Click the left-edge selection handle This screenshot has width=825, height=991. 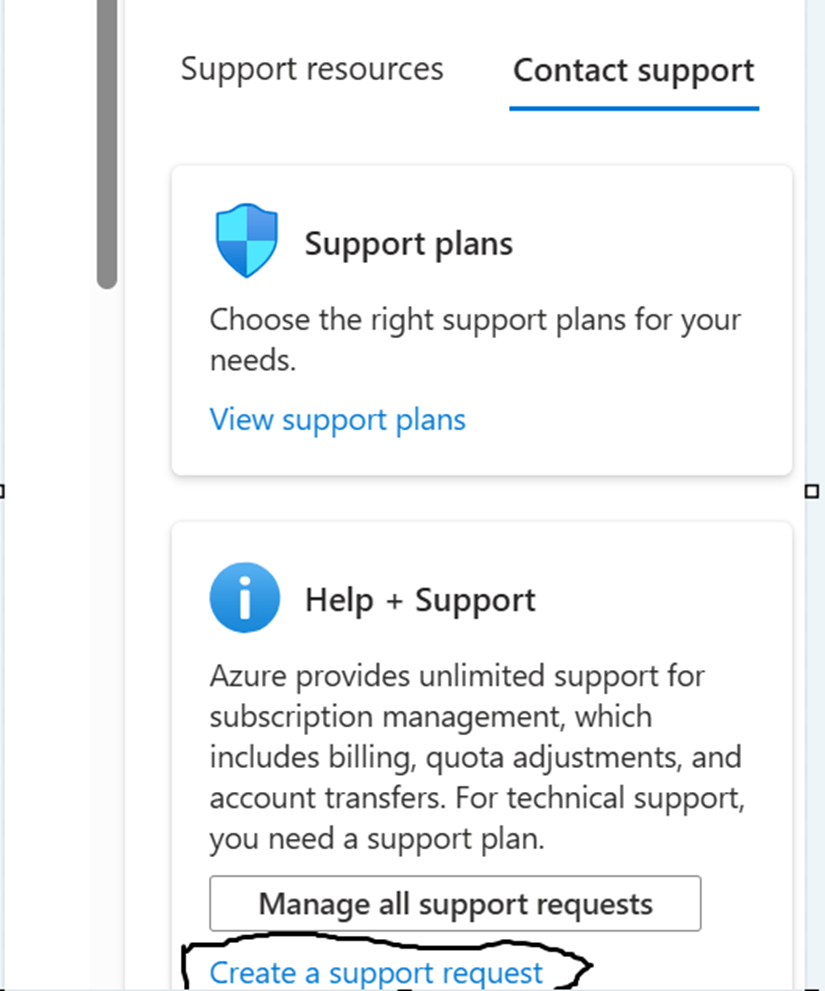pyautogui.click(x=2, y=491)
